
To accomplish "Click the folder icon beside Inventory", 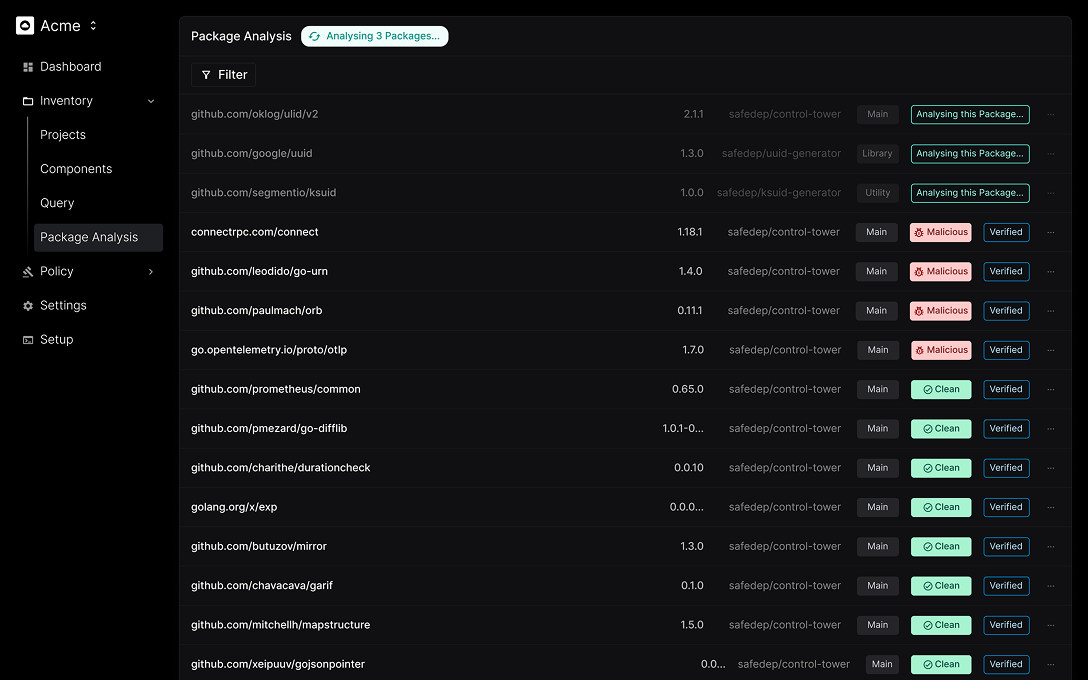I will [x=26, y=100].
